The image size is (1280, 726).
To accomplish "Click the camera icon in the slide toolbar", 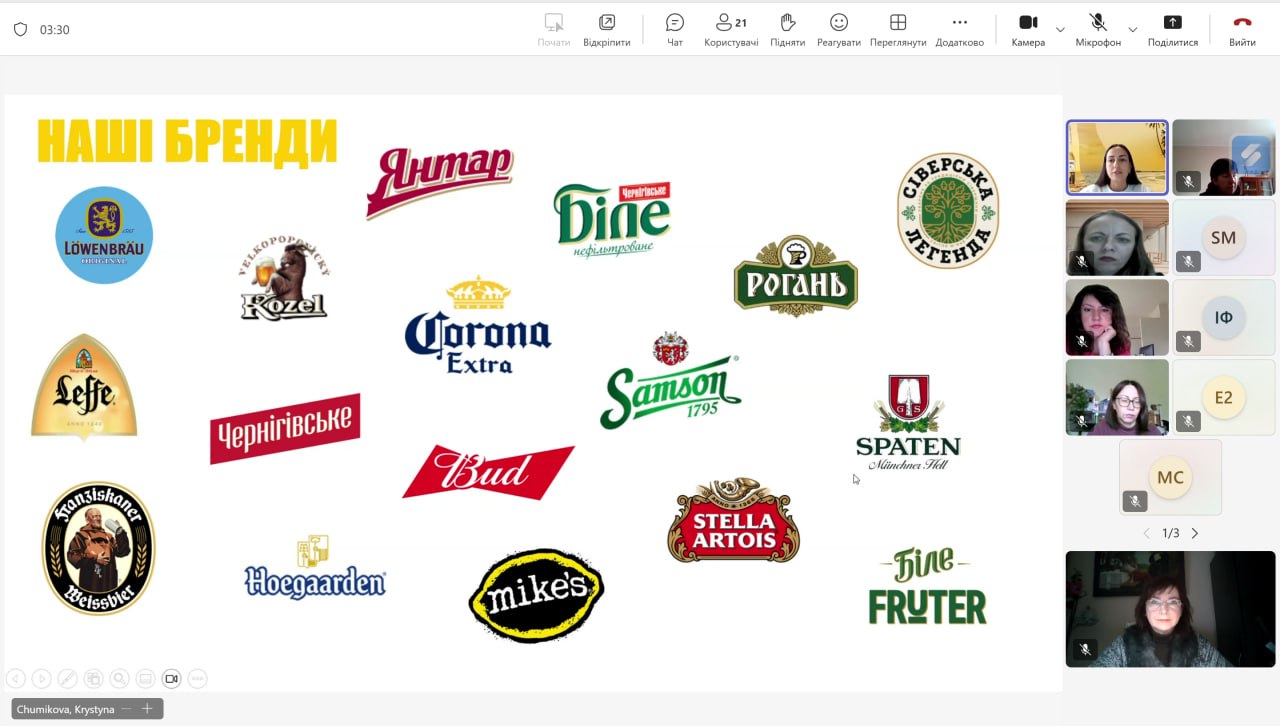I will pyautogui.click(x=171, y=679).
